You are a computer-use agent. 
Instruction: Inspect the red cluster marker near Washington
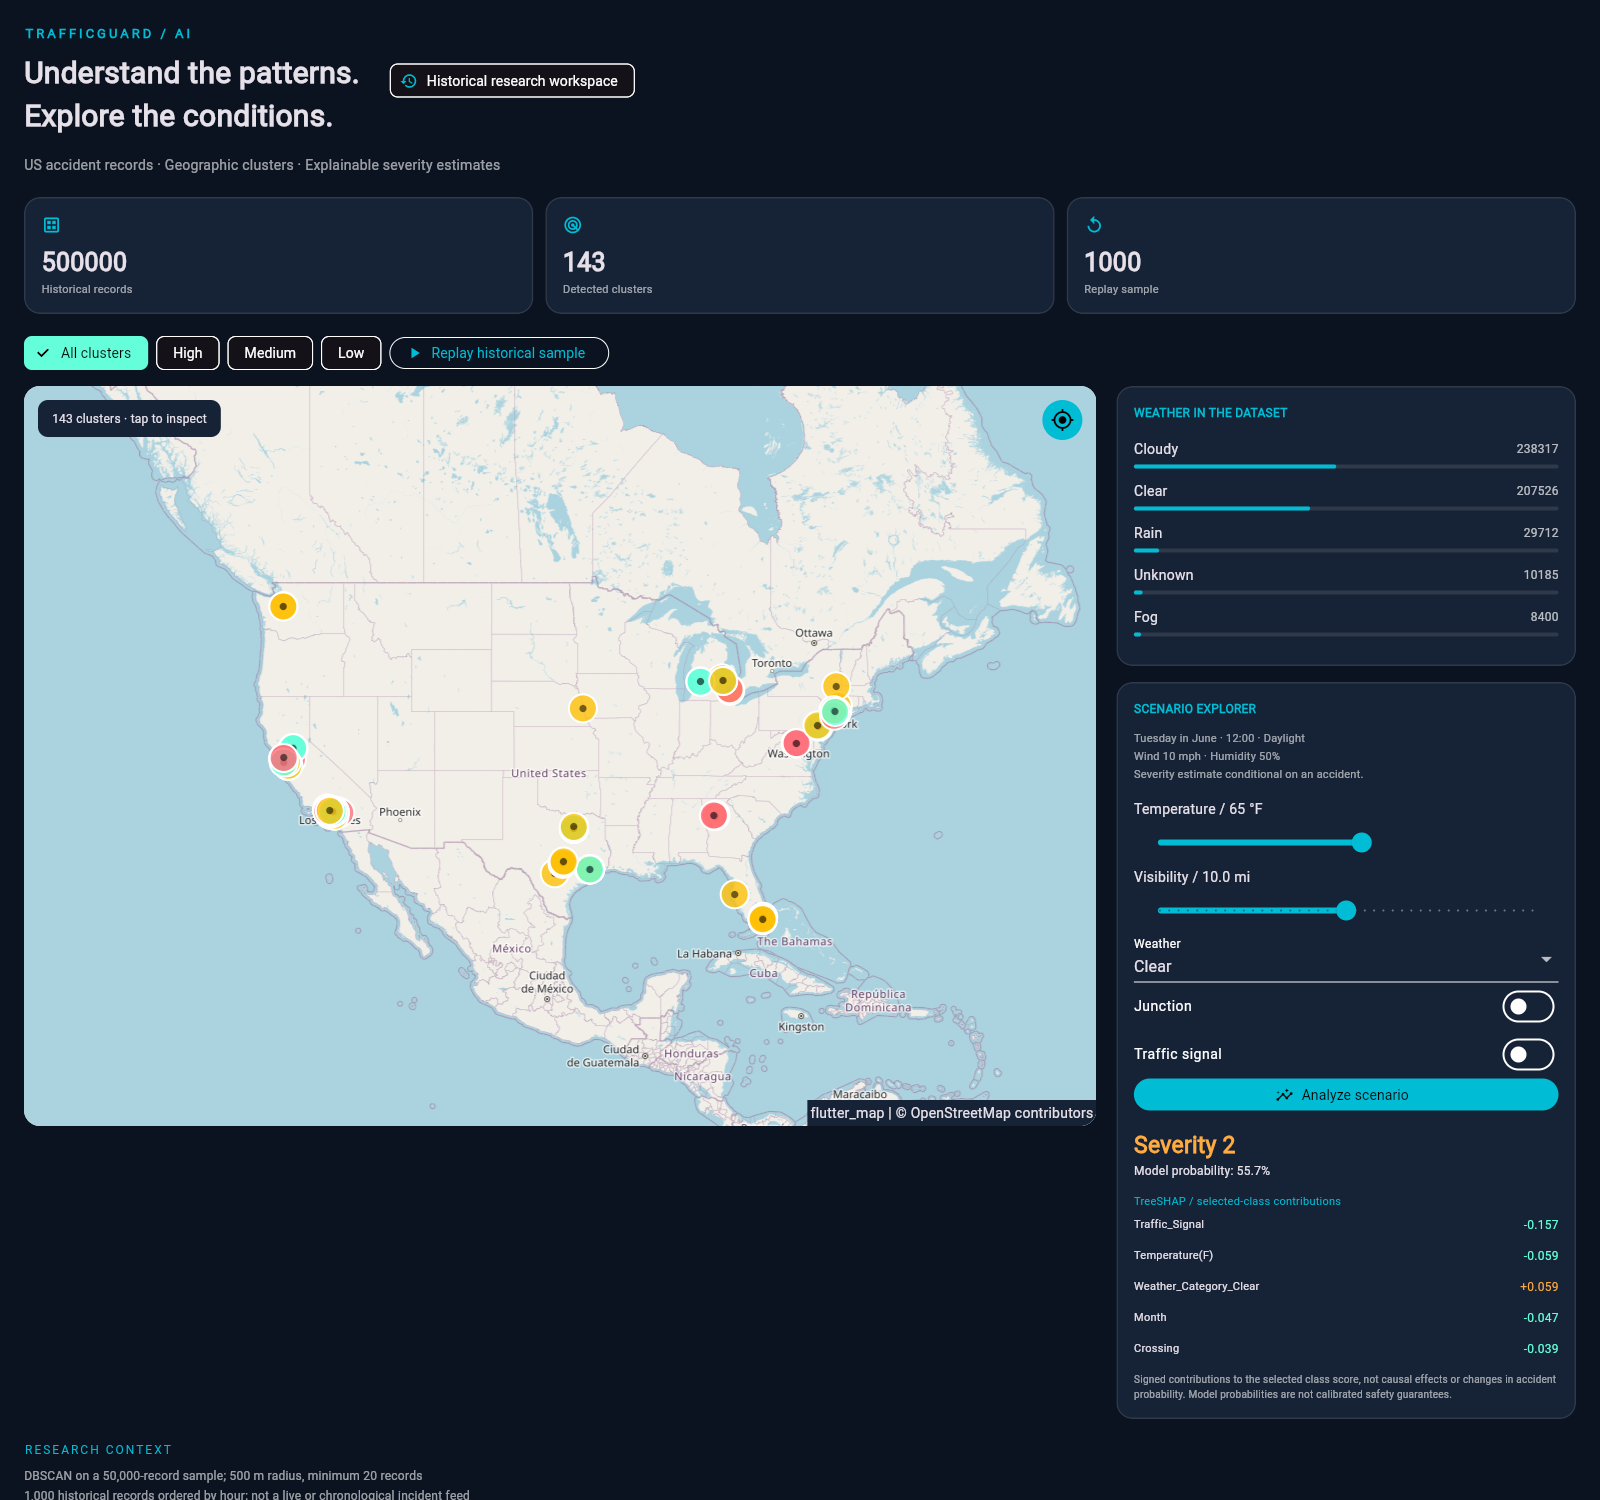(x=796, y=743)
